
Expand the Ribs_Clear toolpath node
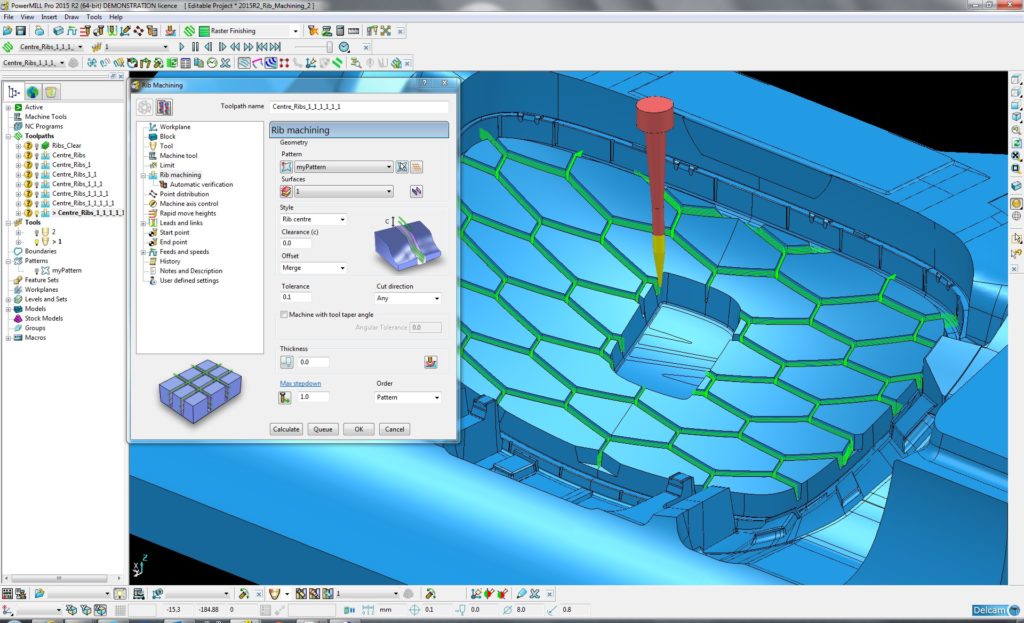[x=18, y=146]
